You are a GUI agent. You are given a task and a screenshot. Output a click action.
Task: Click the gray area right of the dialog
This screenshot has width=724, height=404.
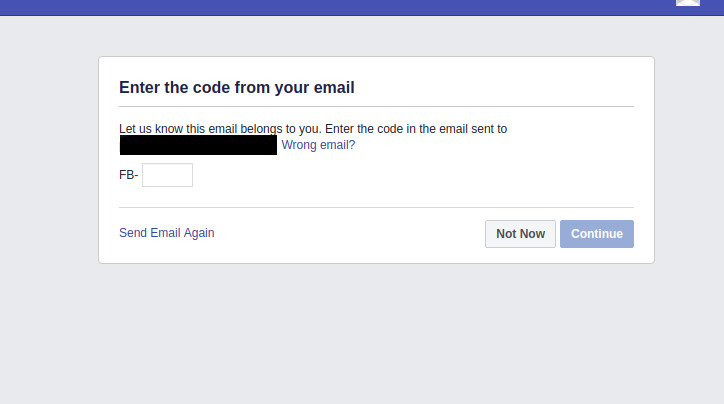click(x=690, y=160)
